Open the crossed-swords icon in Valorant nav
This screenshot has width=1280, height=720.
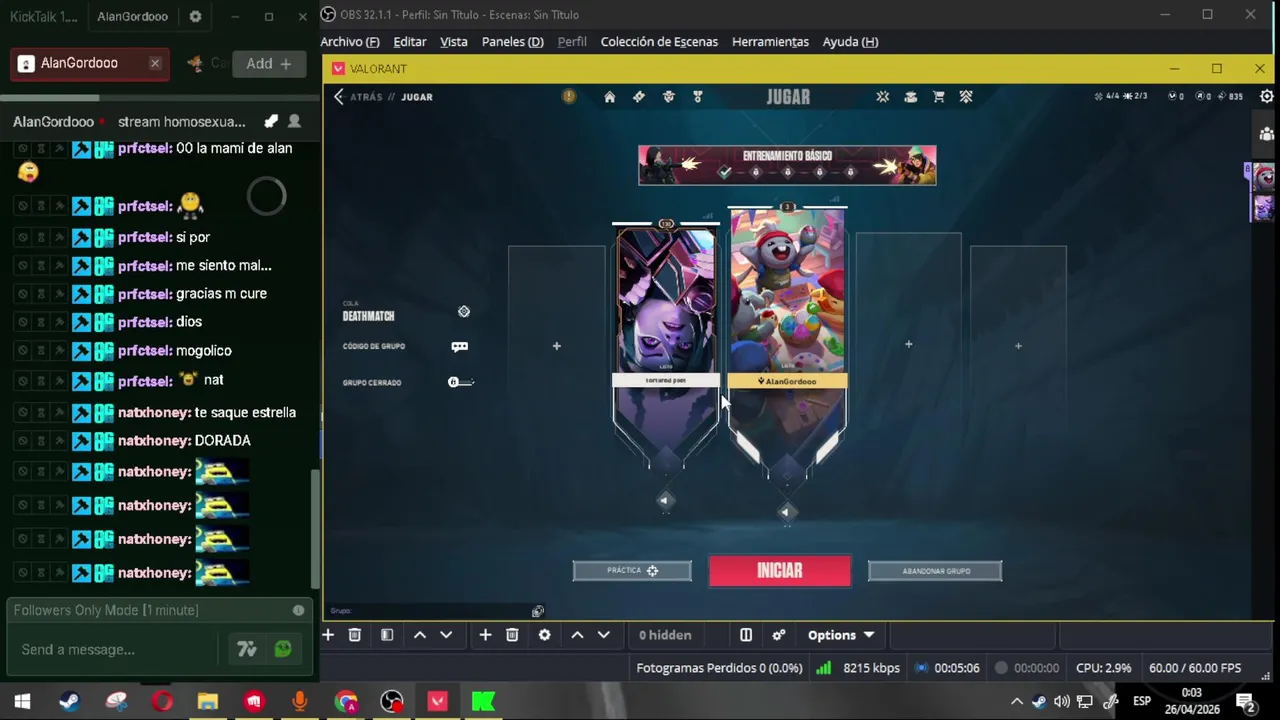point(882,97)
